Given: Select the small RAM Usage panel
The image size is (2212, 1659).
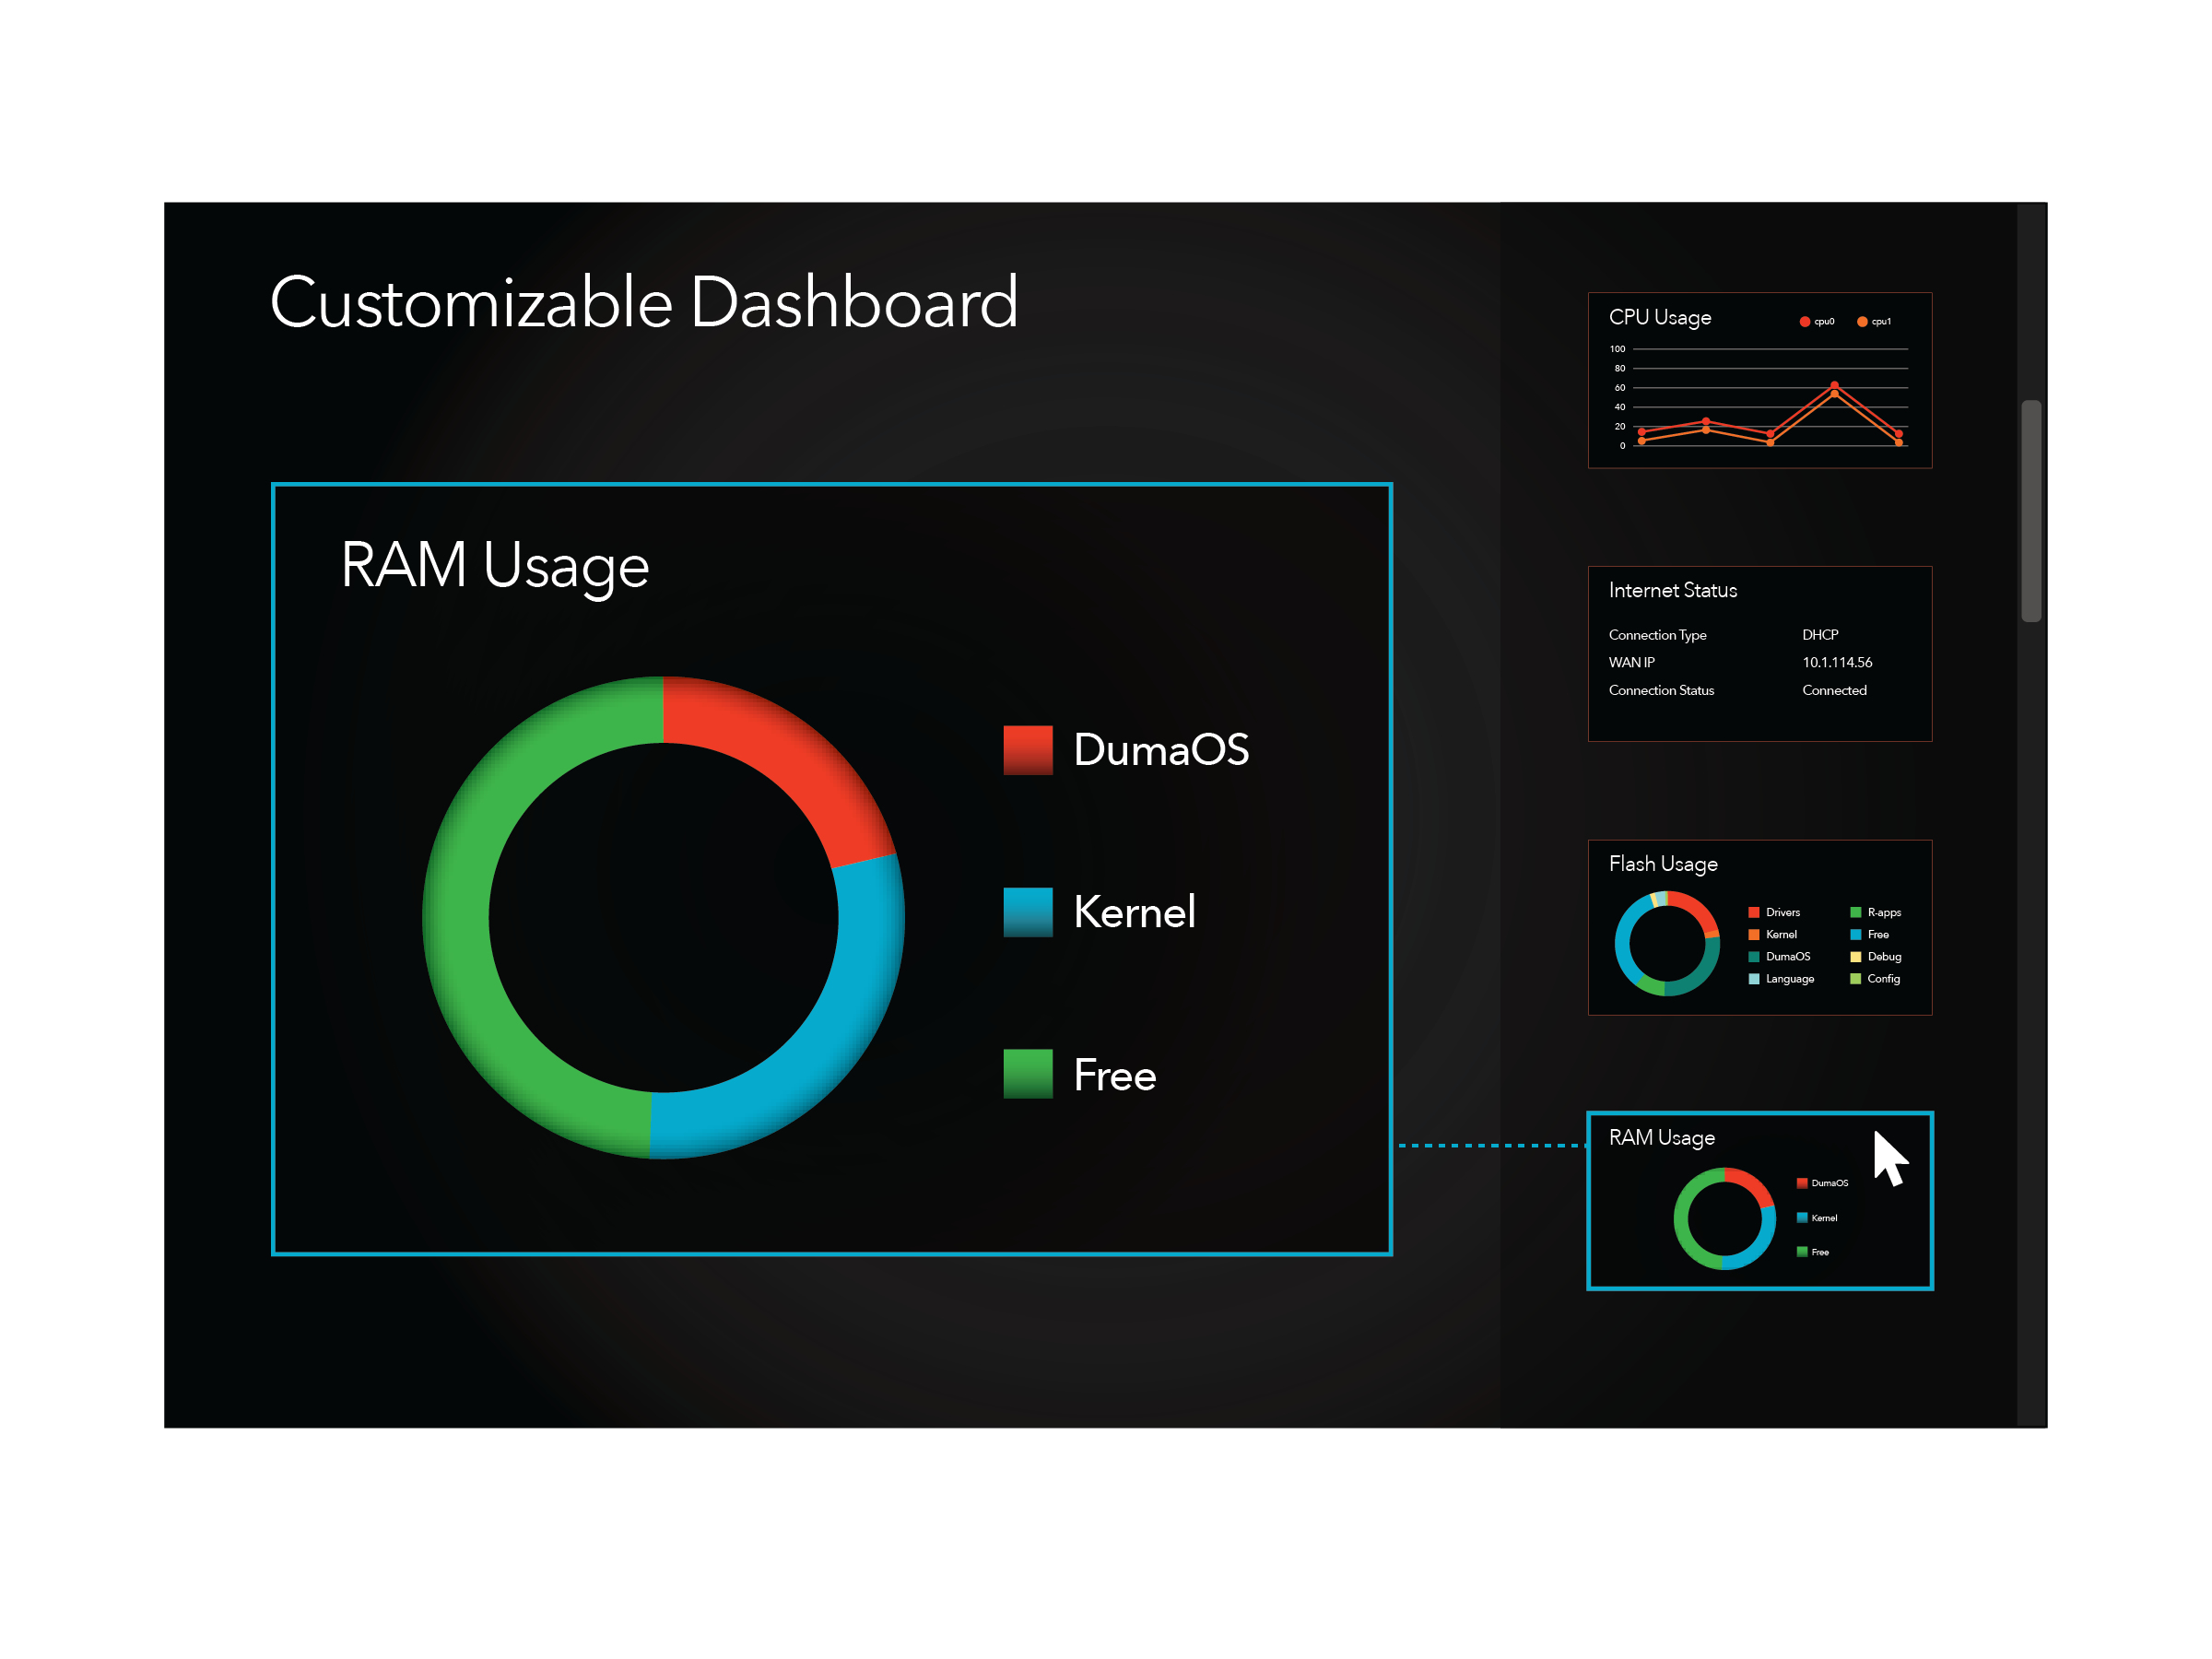Looking at the screenshot, I should point(1759,1201).
